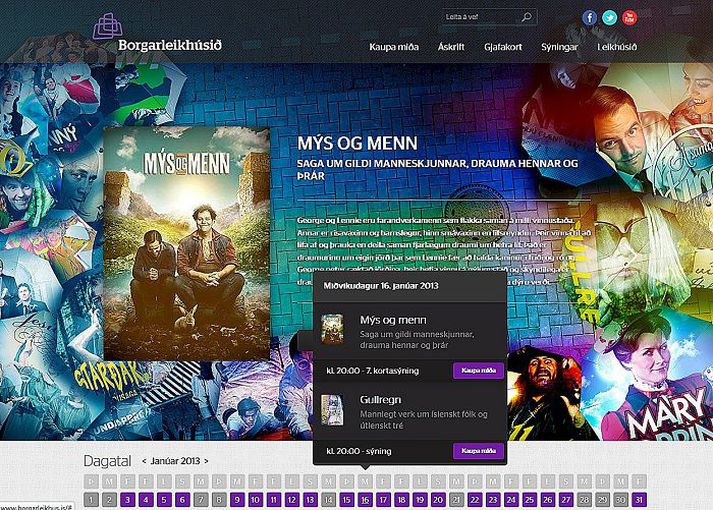Go to previous month in Dagatal

[144, 461]
